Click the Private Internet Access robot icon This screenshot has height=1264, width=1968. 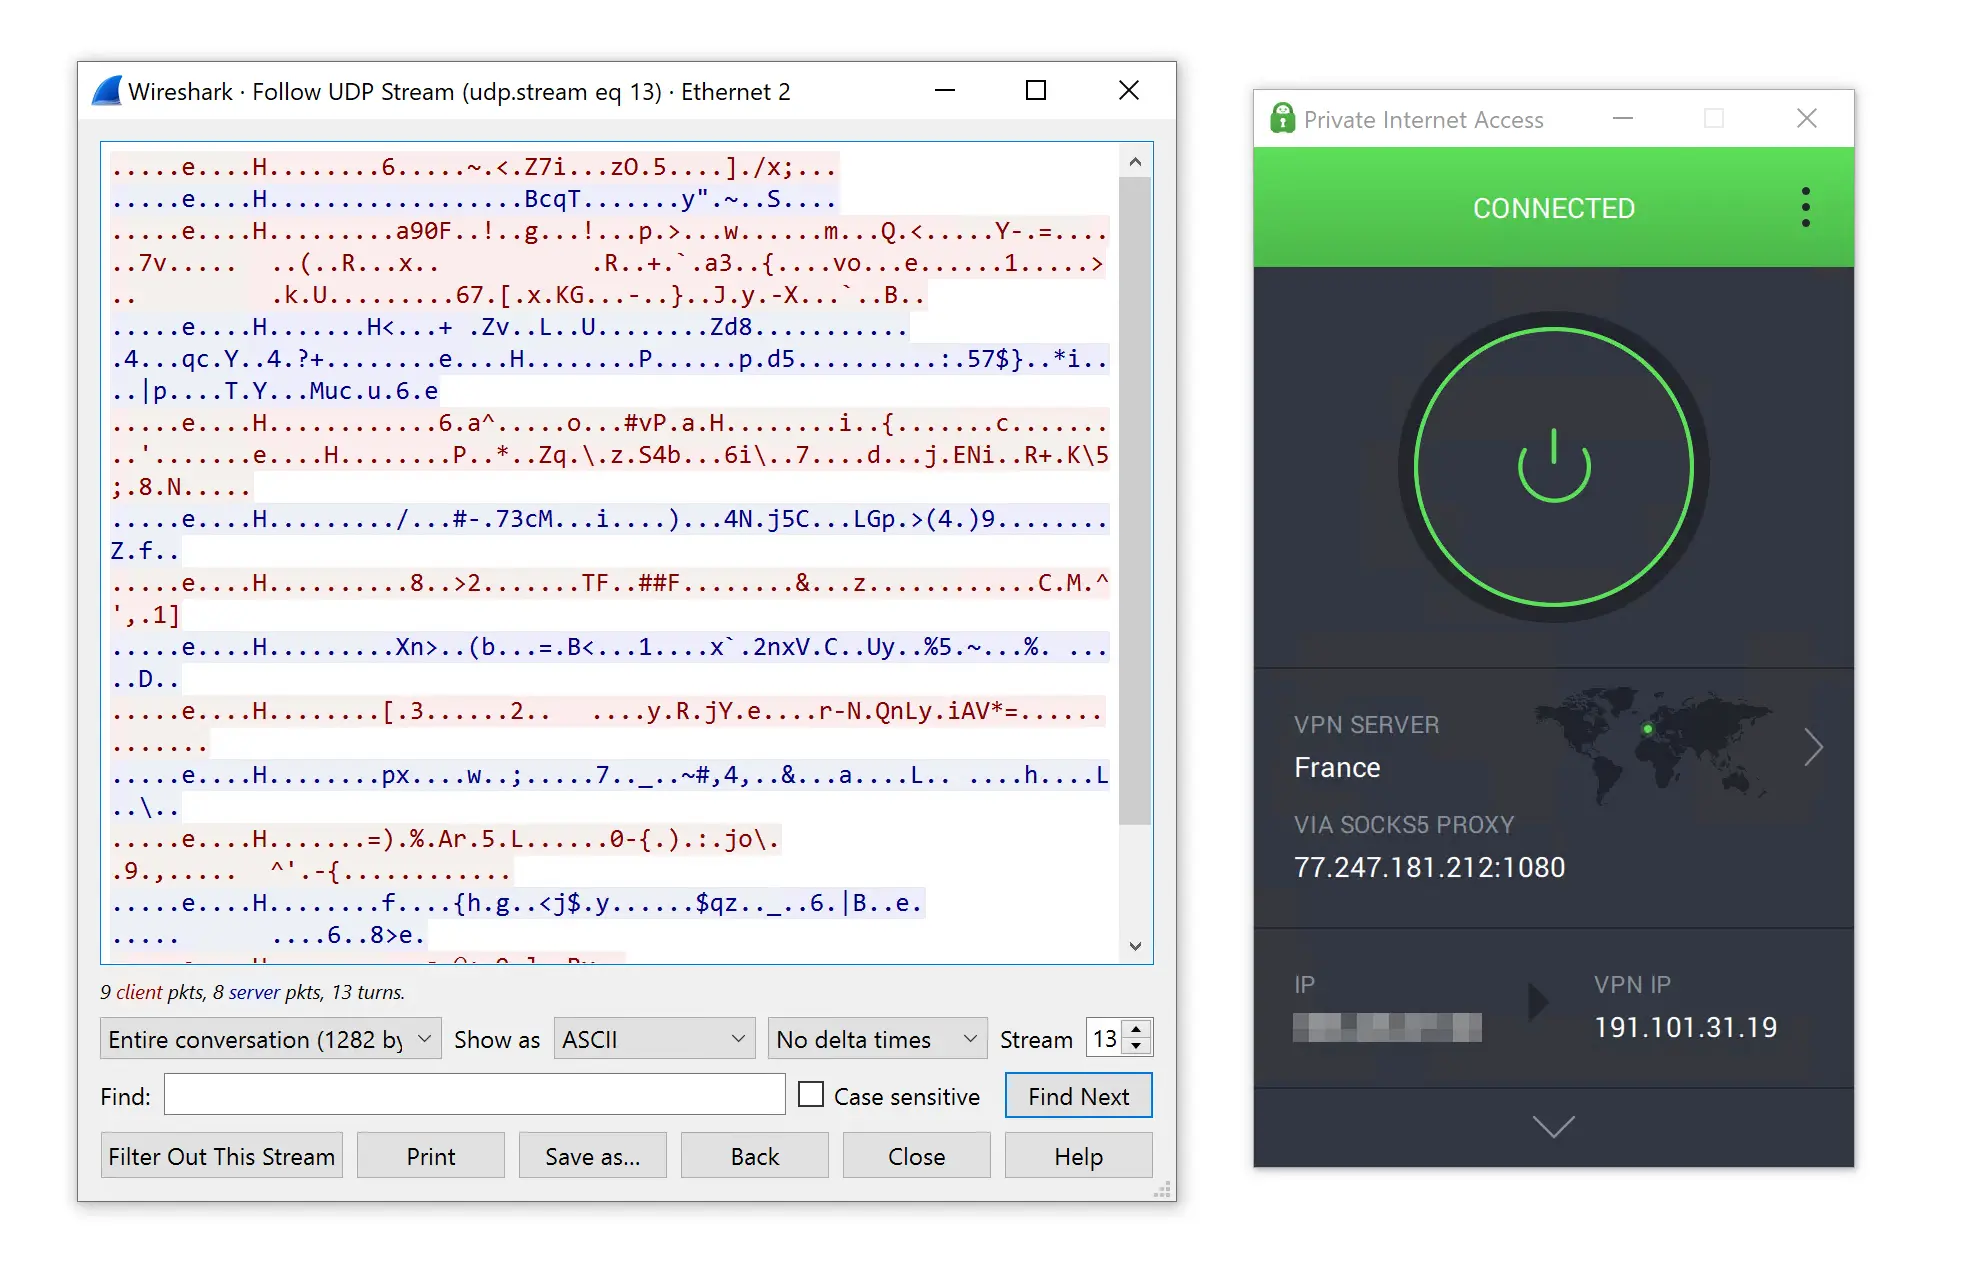[1281, 118]
